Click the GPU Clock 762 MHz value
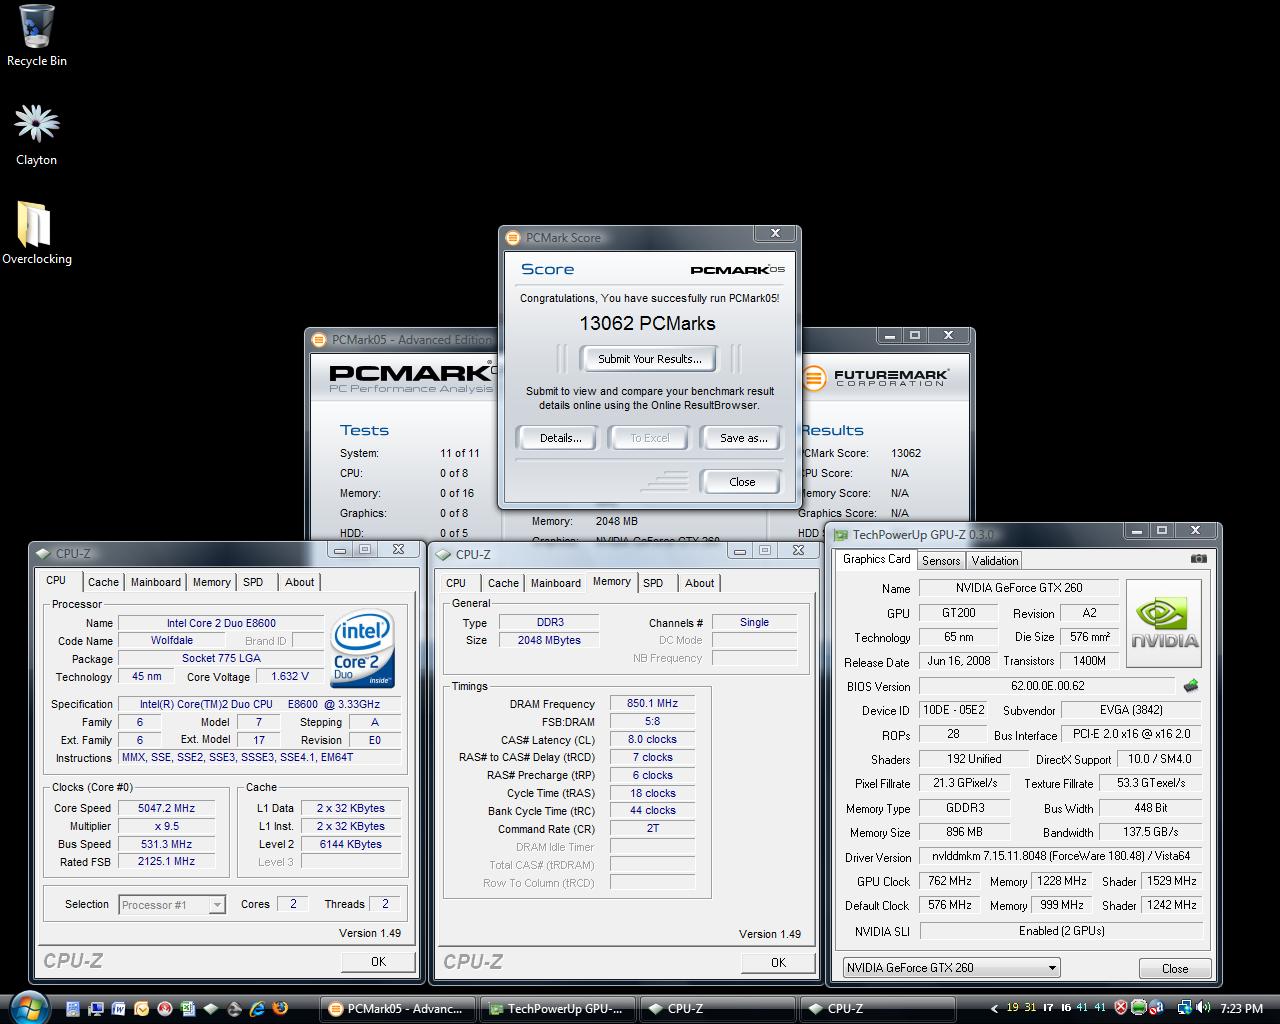1280x1024 pixels. [x=950, y=881]
